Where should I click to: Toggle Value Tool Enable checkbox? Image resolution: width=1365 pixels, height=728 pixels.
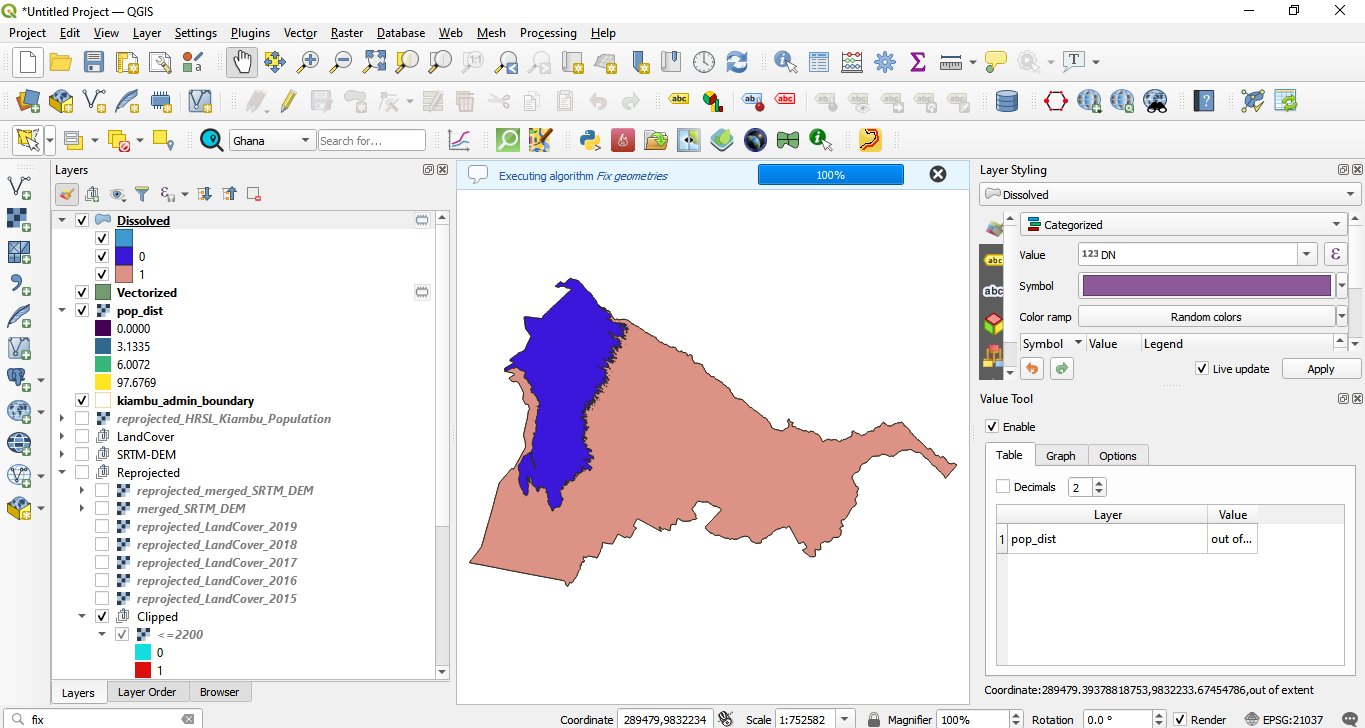[x=992, y=427]
